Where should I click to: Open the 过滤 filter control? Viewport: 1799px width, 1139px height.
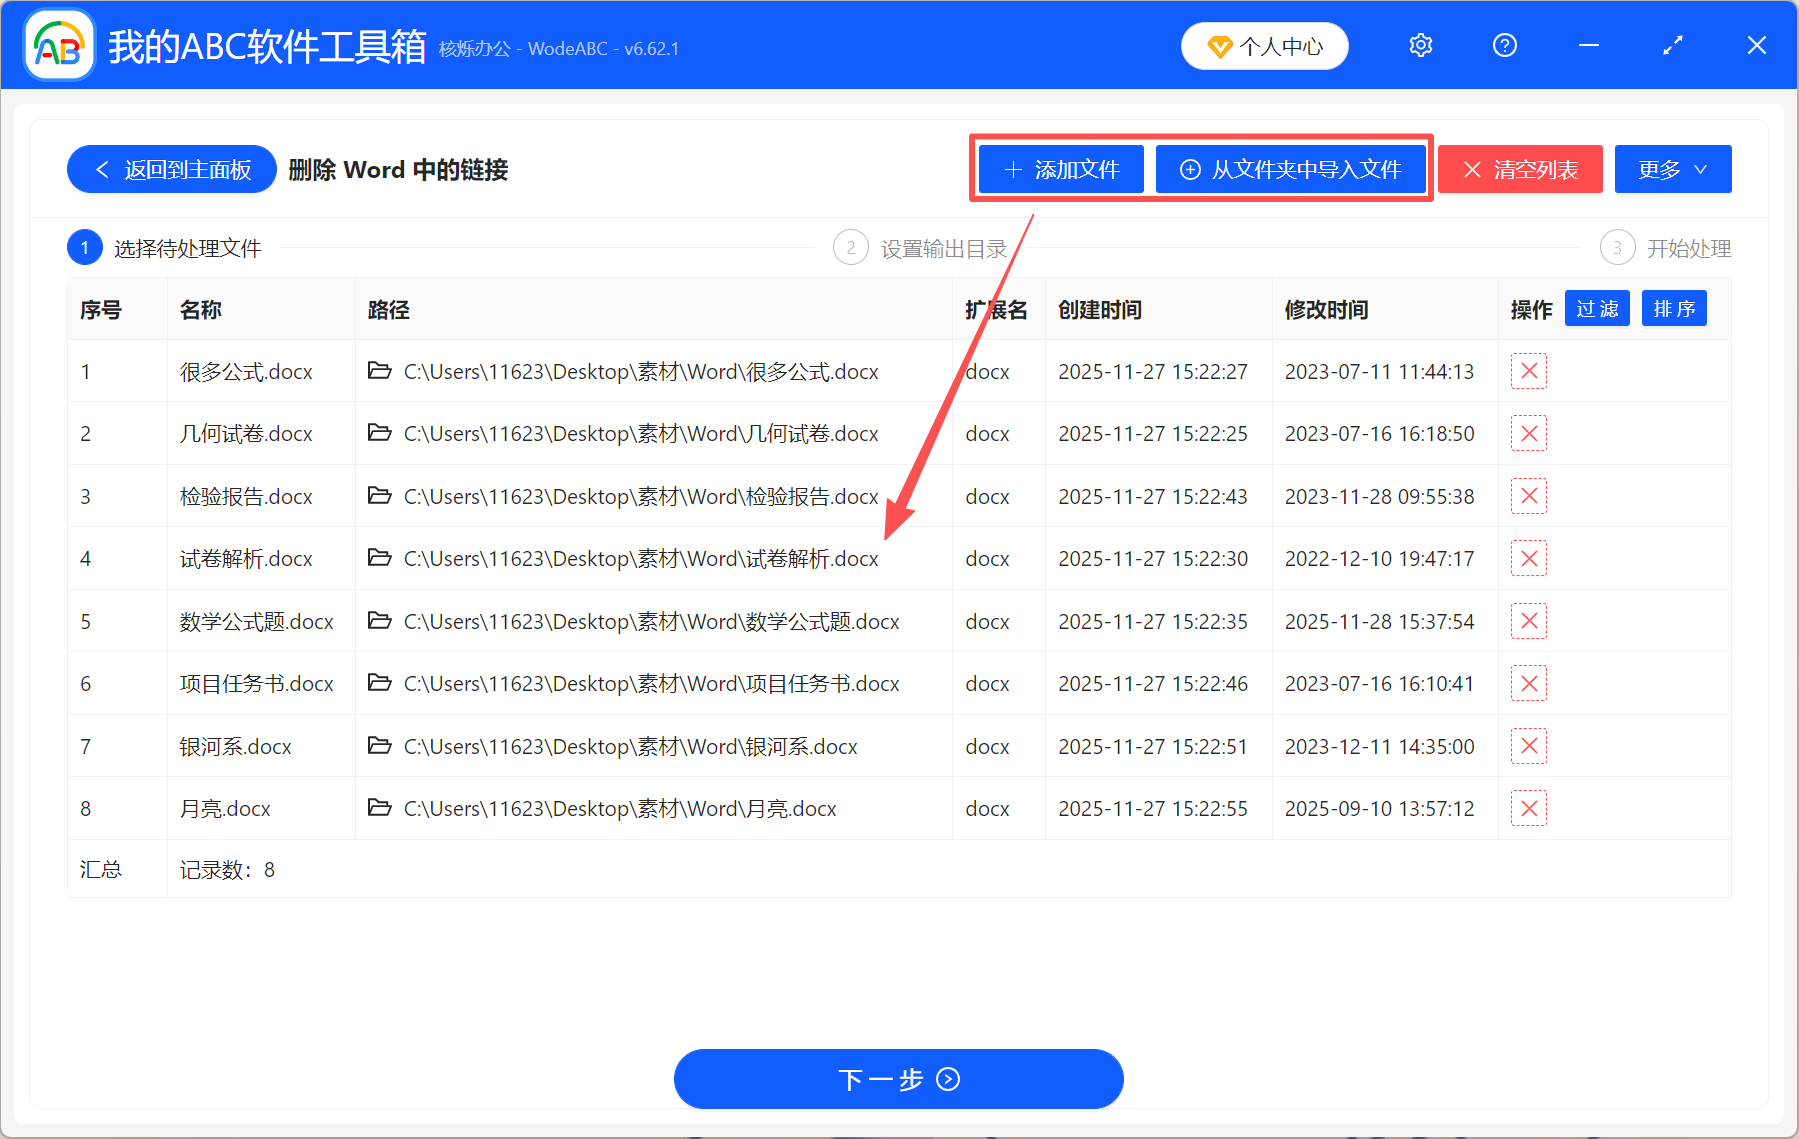[x=1597, y=308]
